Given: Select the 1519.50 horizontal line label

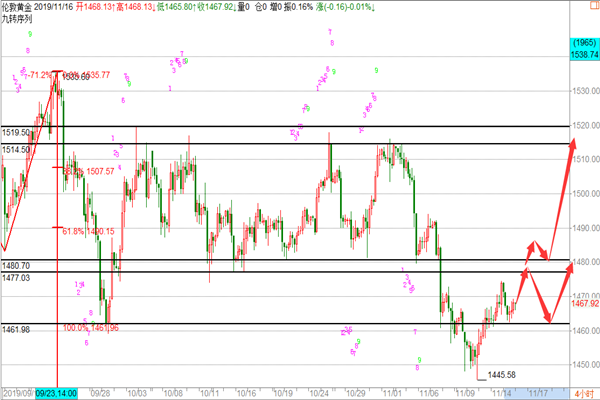Looking at the screenshot, I should 16,132.
